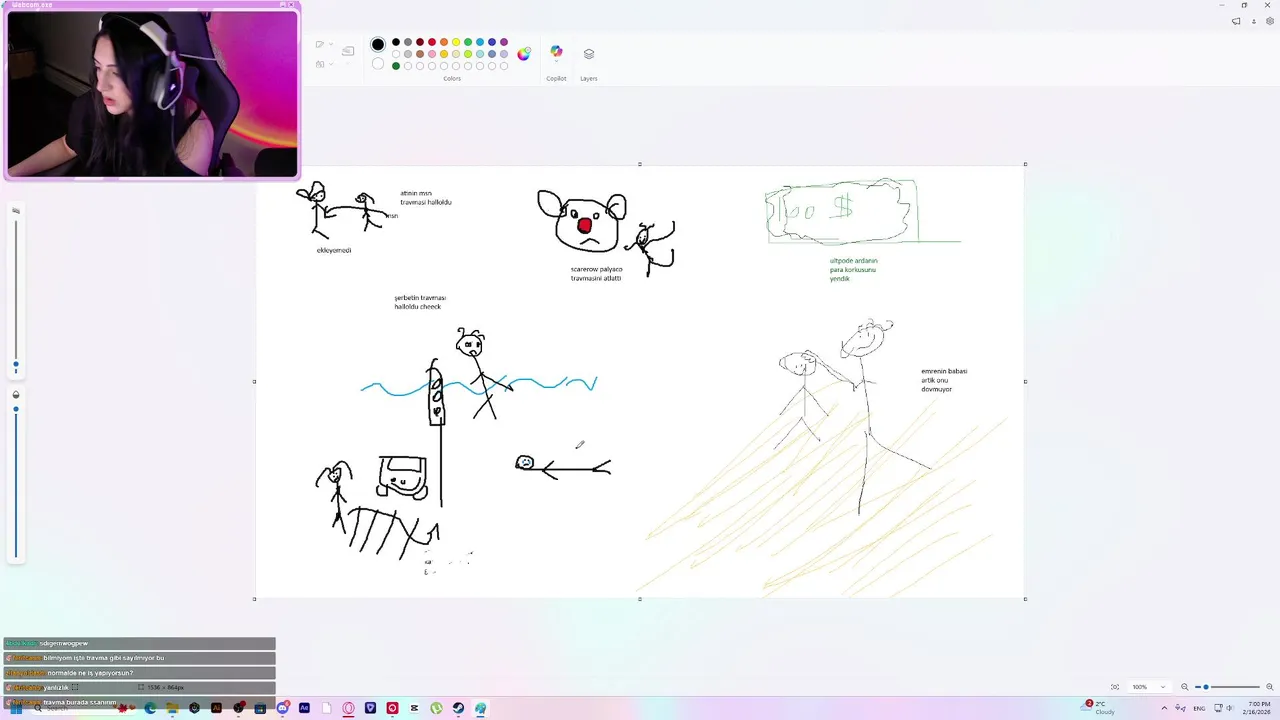1280x720 pixels.
Task: Click the bottom-center canvas resize handle
Action: [x=640, y=599]
